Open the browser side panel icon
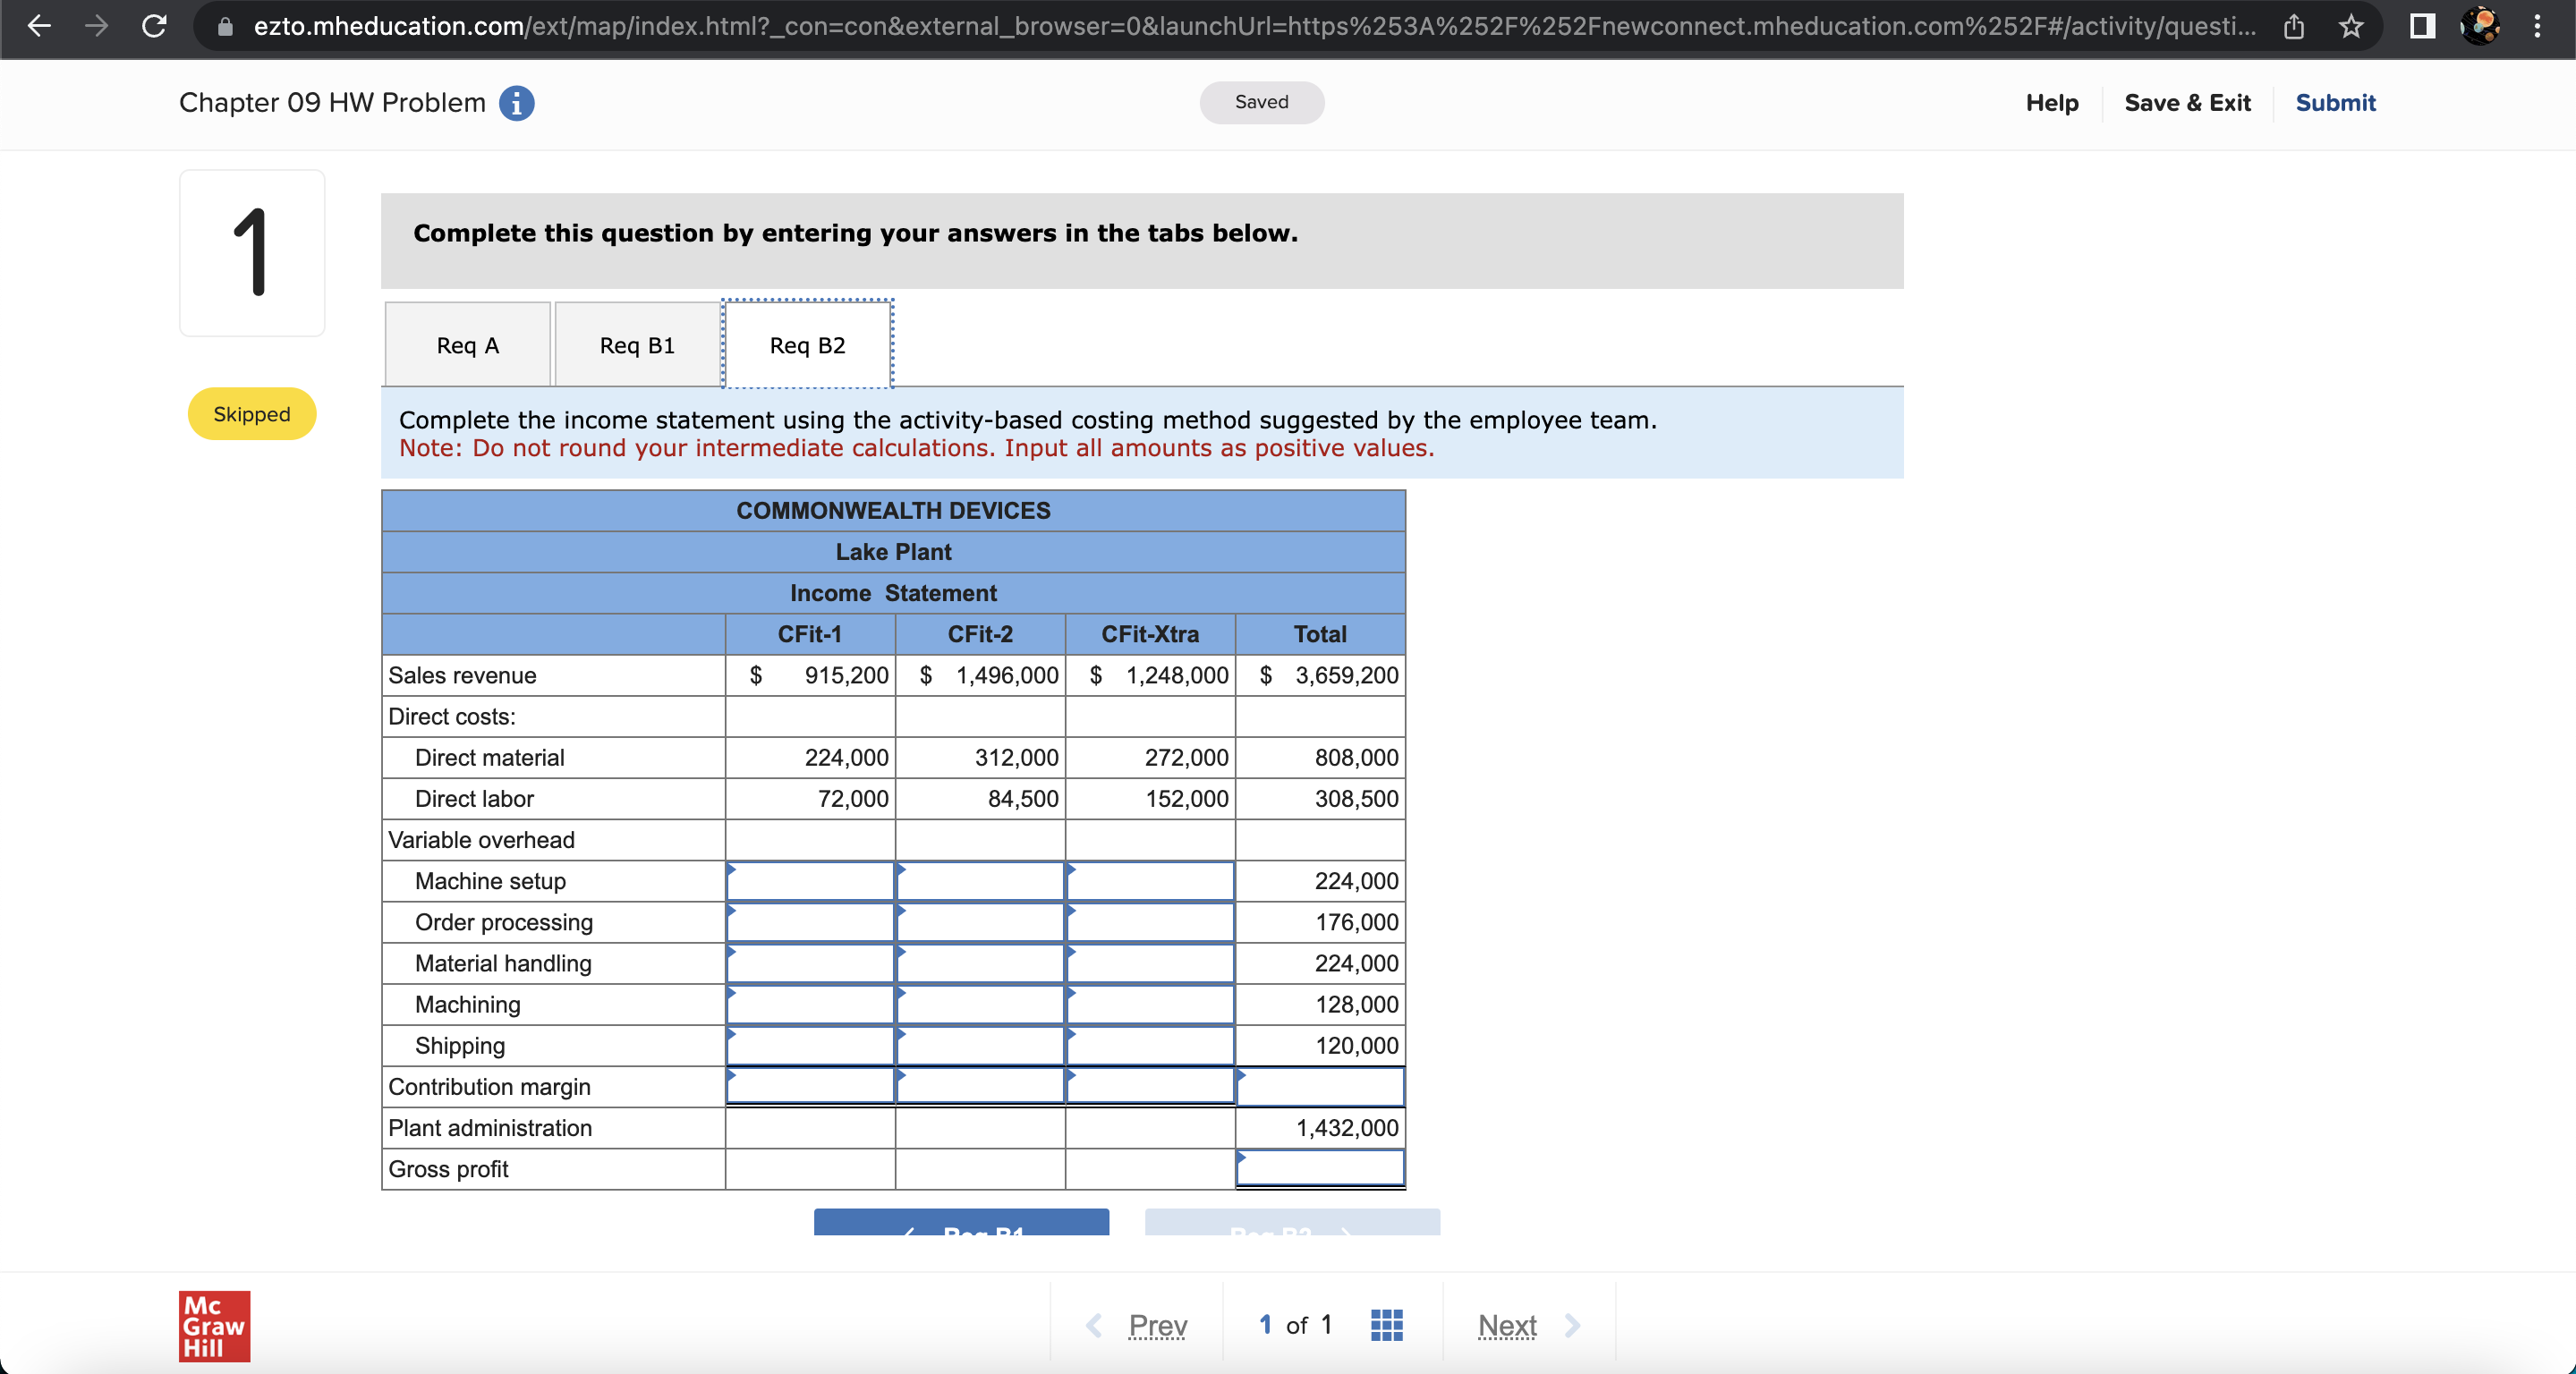Image resolution: width=2576 pixels, height=1374 pixels. (x=2422, y=26)
